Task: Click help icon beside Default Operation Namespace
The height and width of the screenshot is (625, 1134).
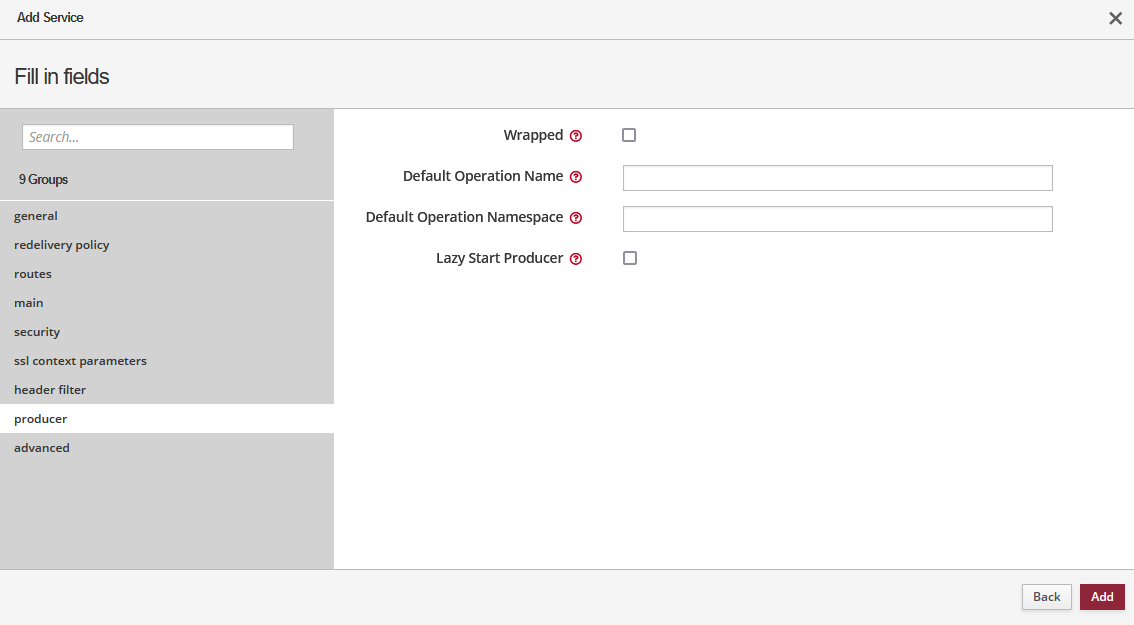Action: 576,218
